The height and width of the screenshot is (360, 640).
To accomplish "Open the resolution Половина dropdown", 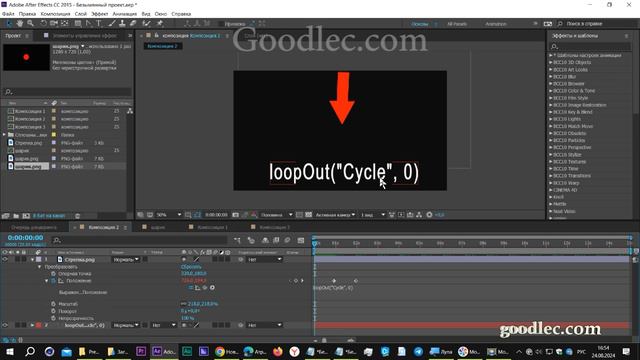I will coord(276,215).
